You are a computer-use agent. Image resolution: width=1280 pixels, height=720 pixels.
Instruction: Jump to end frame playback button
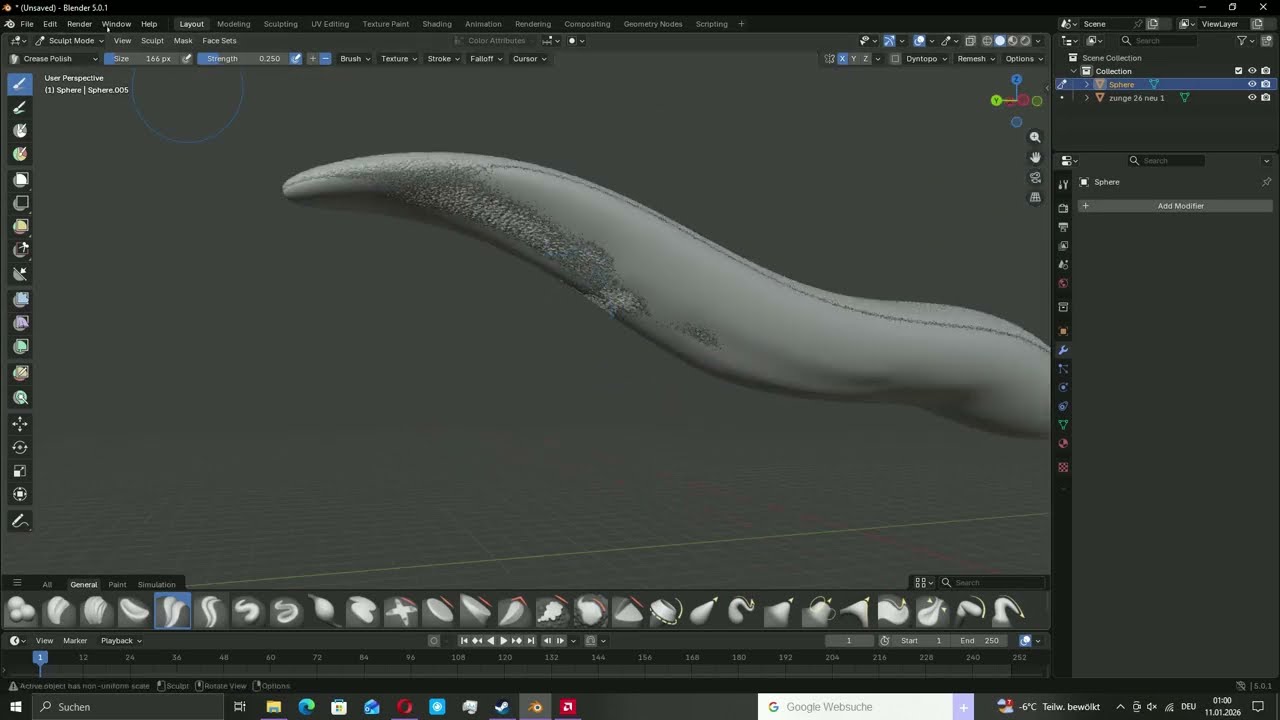pos(530,641)
